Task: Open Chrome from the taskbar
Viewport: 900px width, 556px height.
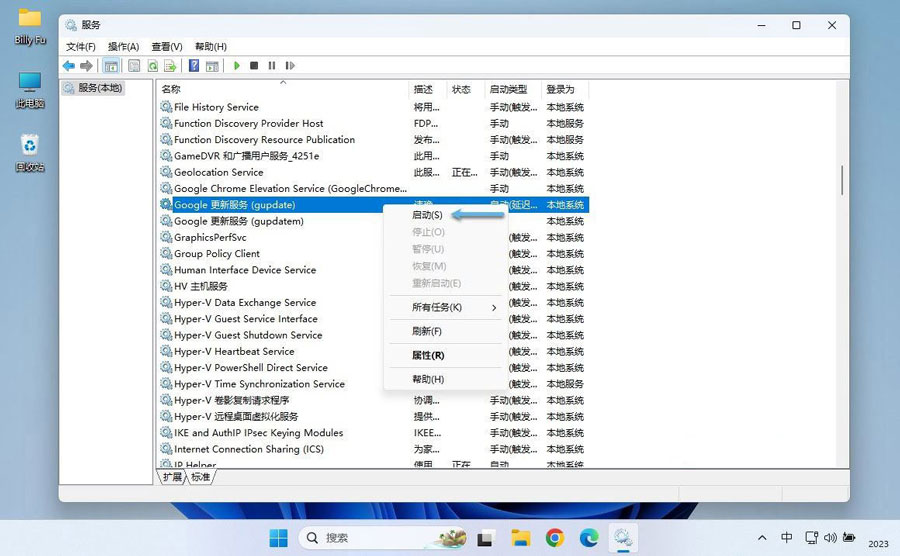Action: coord(555,538)
